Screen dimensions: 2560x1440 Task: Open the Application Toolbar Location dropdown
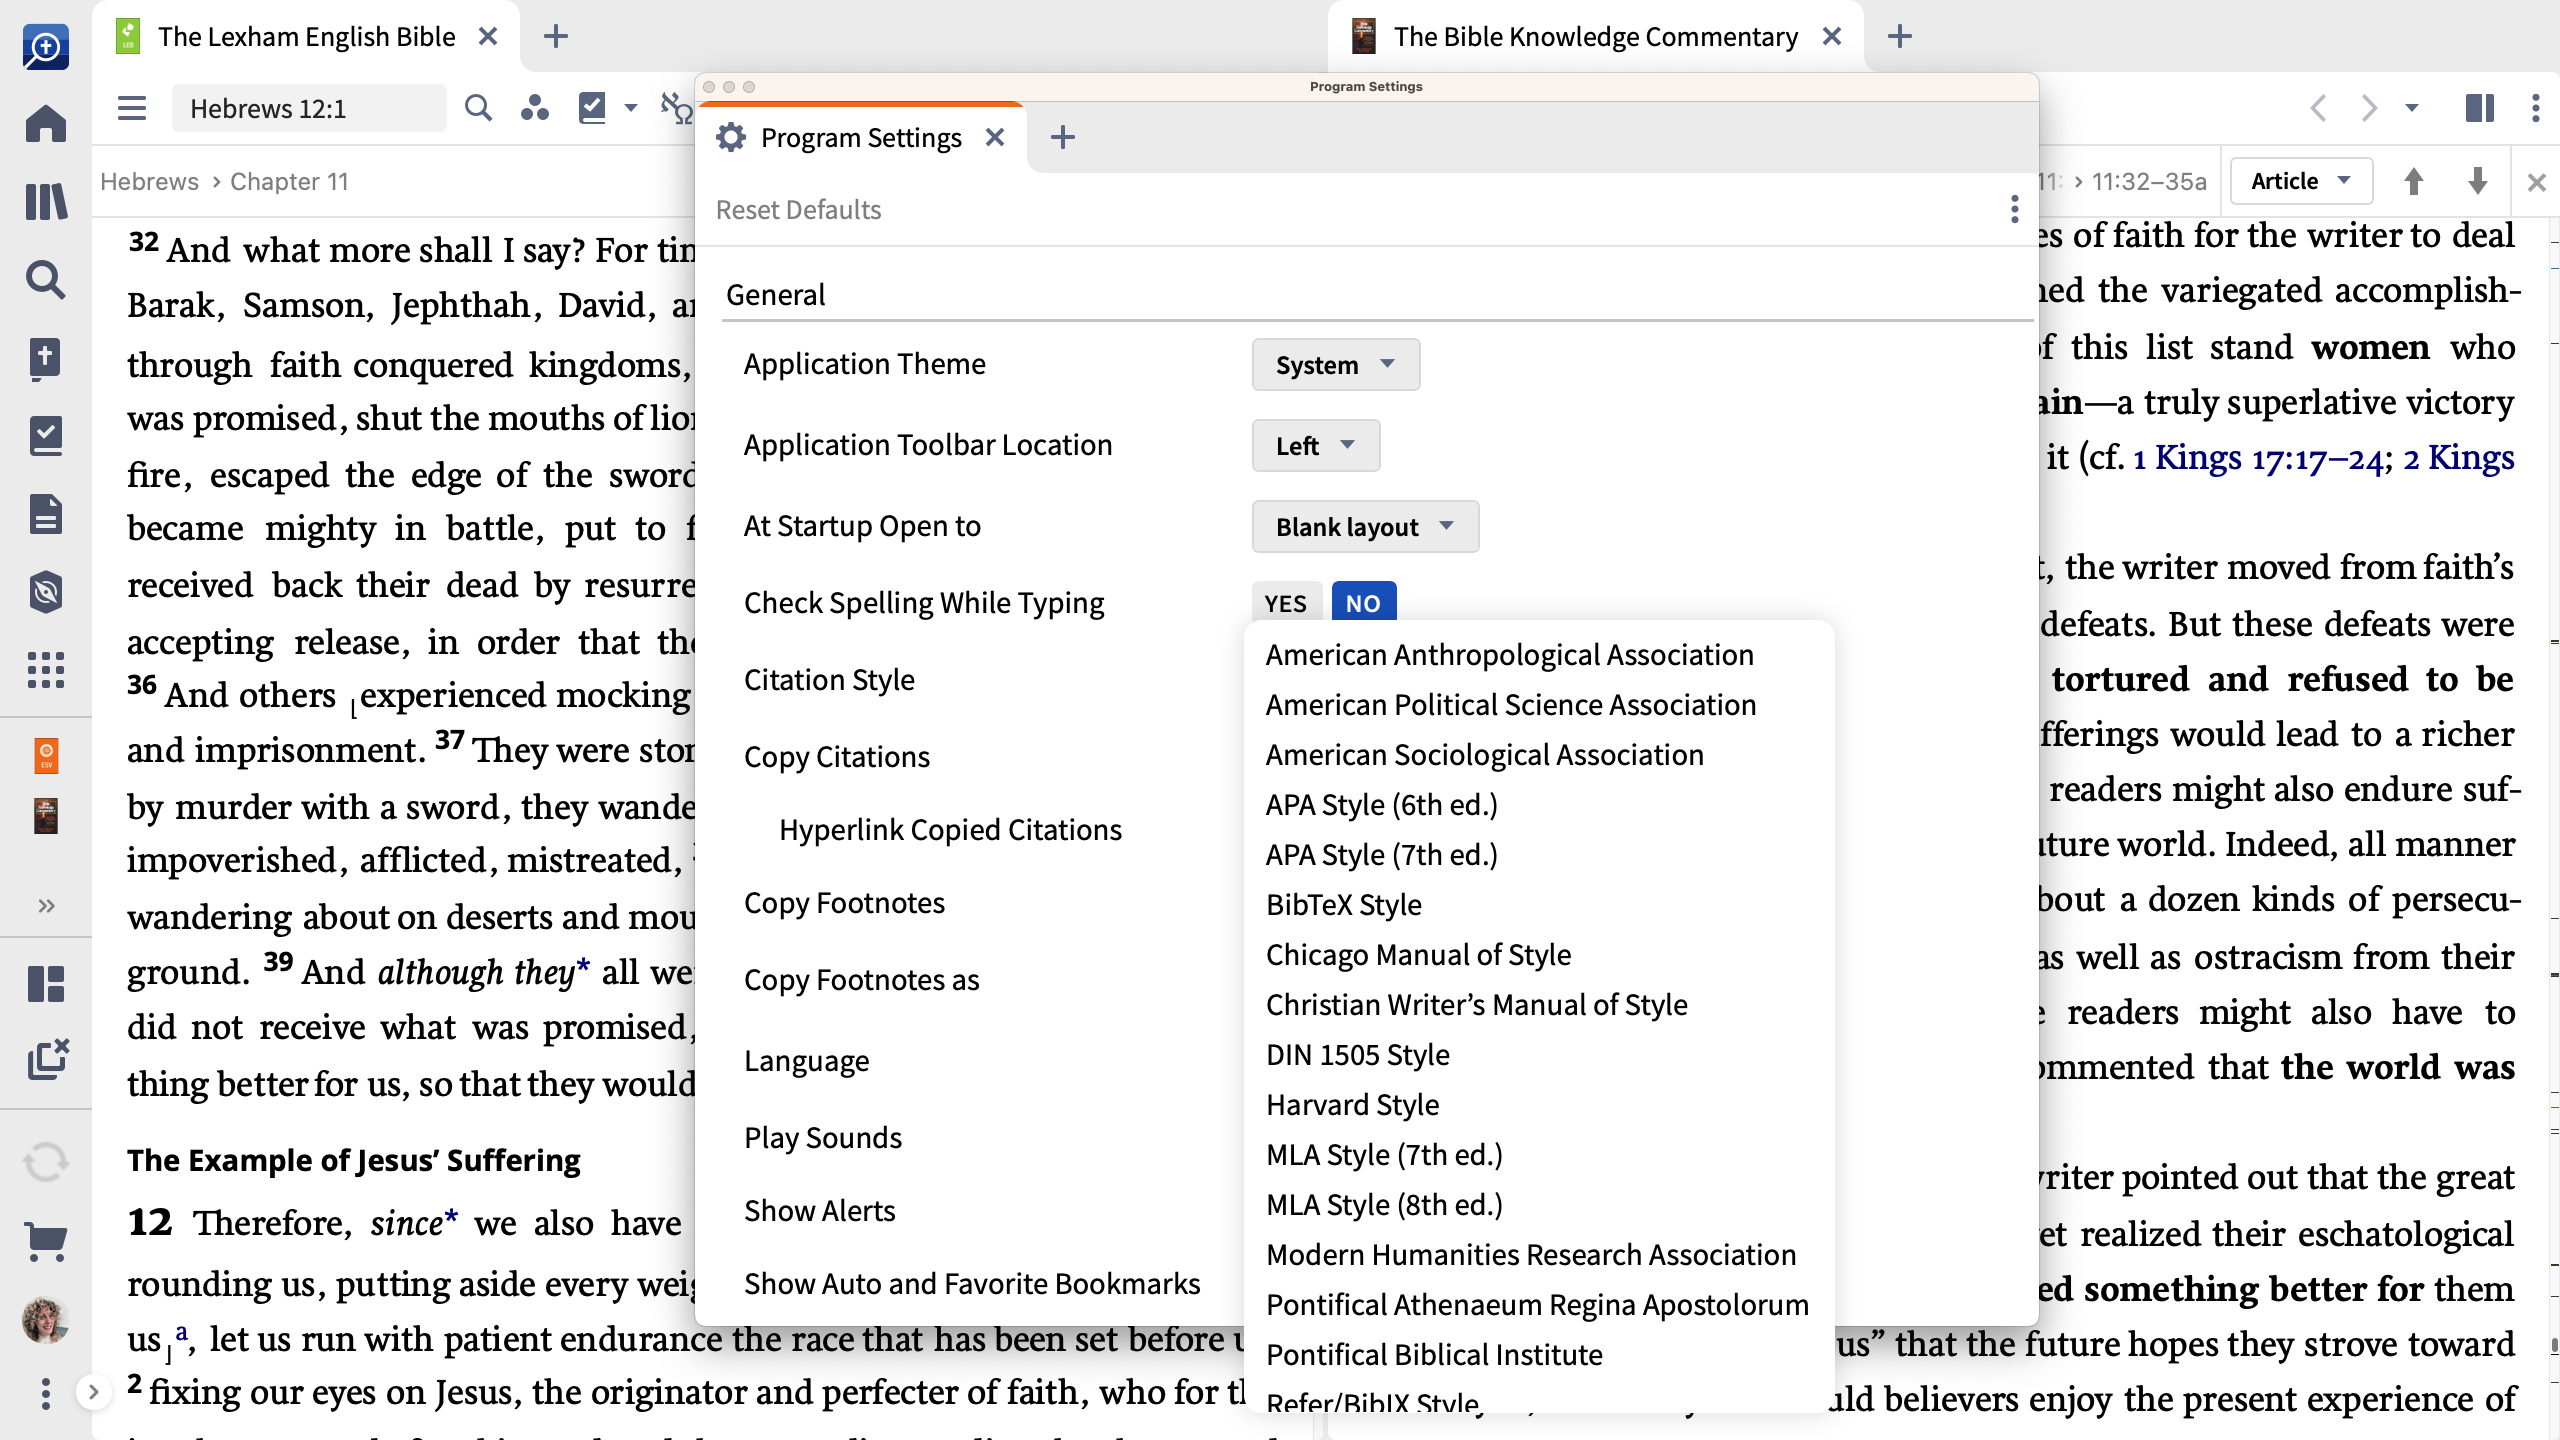1315,446
